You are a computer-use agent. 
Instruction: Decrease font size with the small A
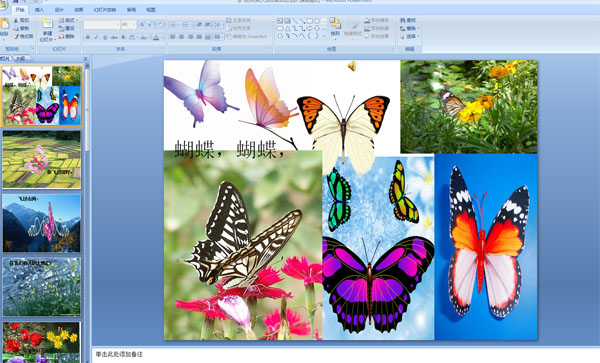click(150, 25)
